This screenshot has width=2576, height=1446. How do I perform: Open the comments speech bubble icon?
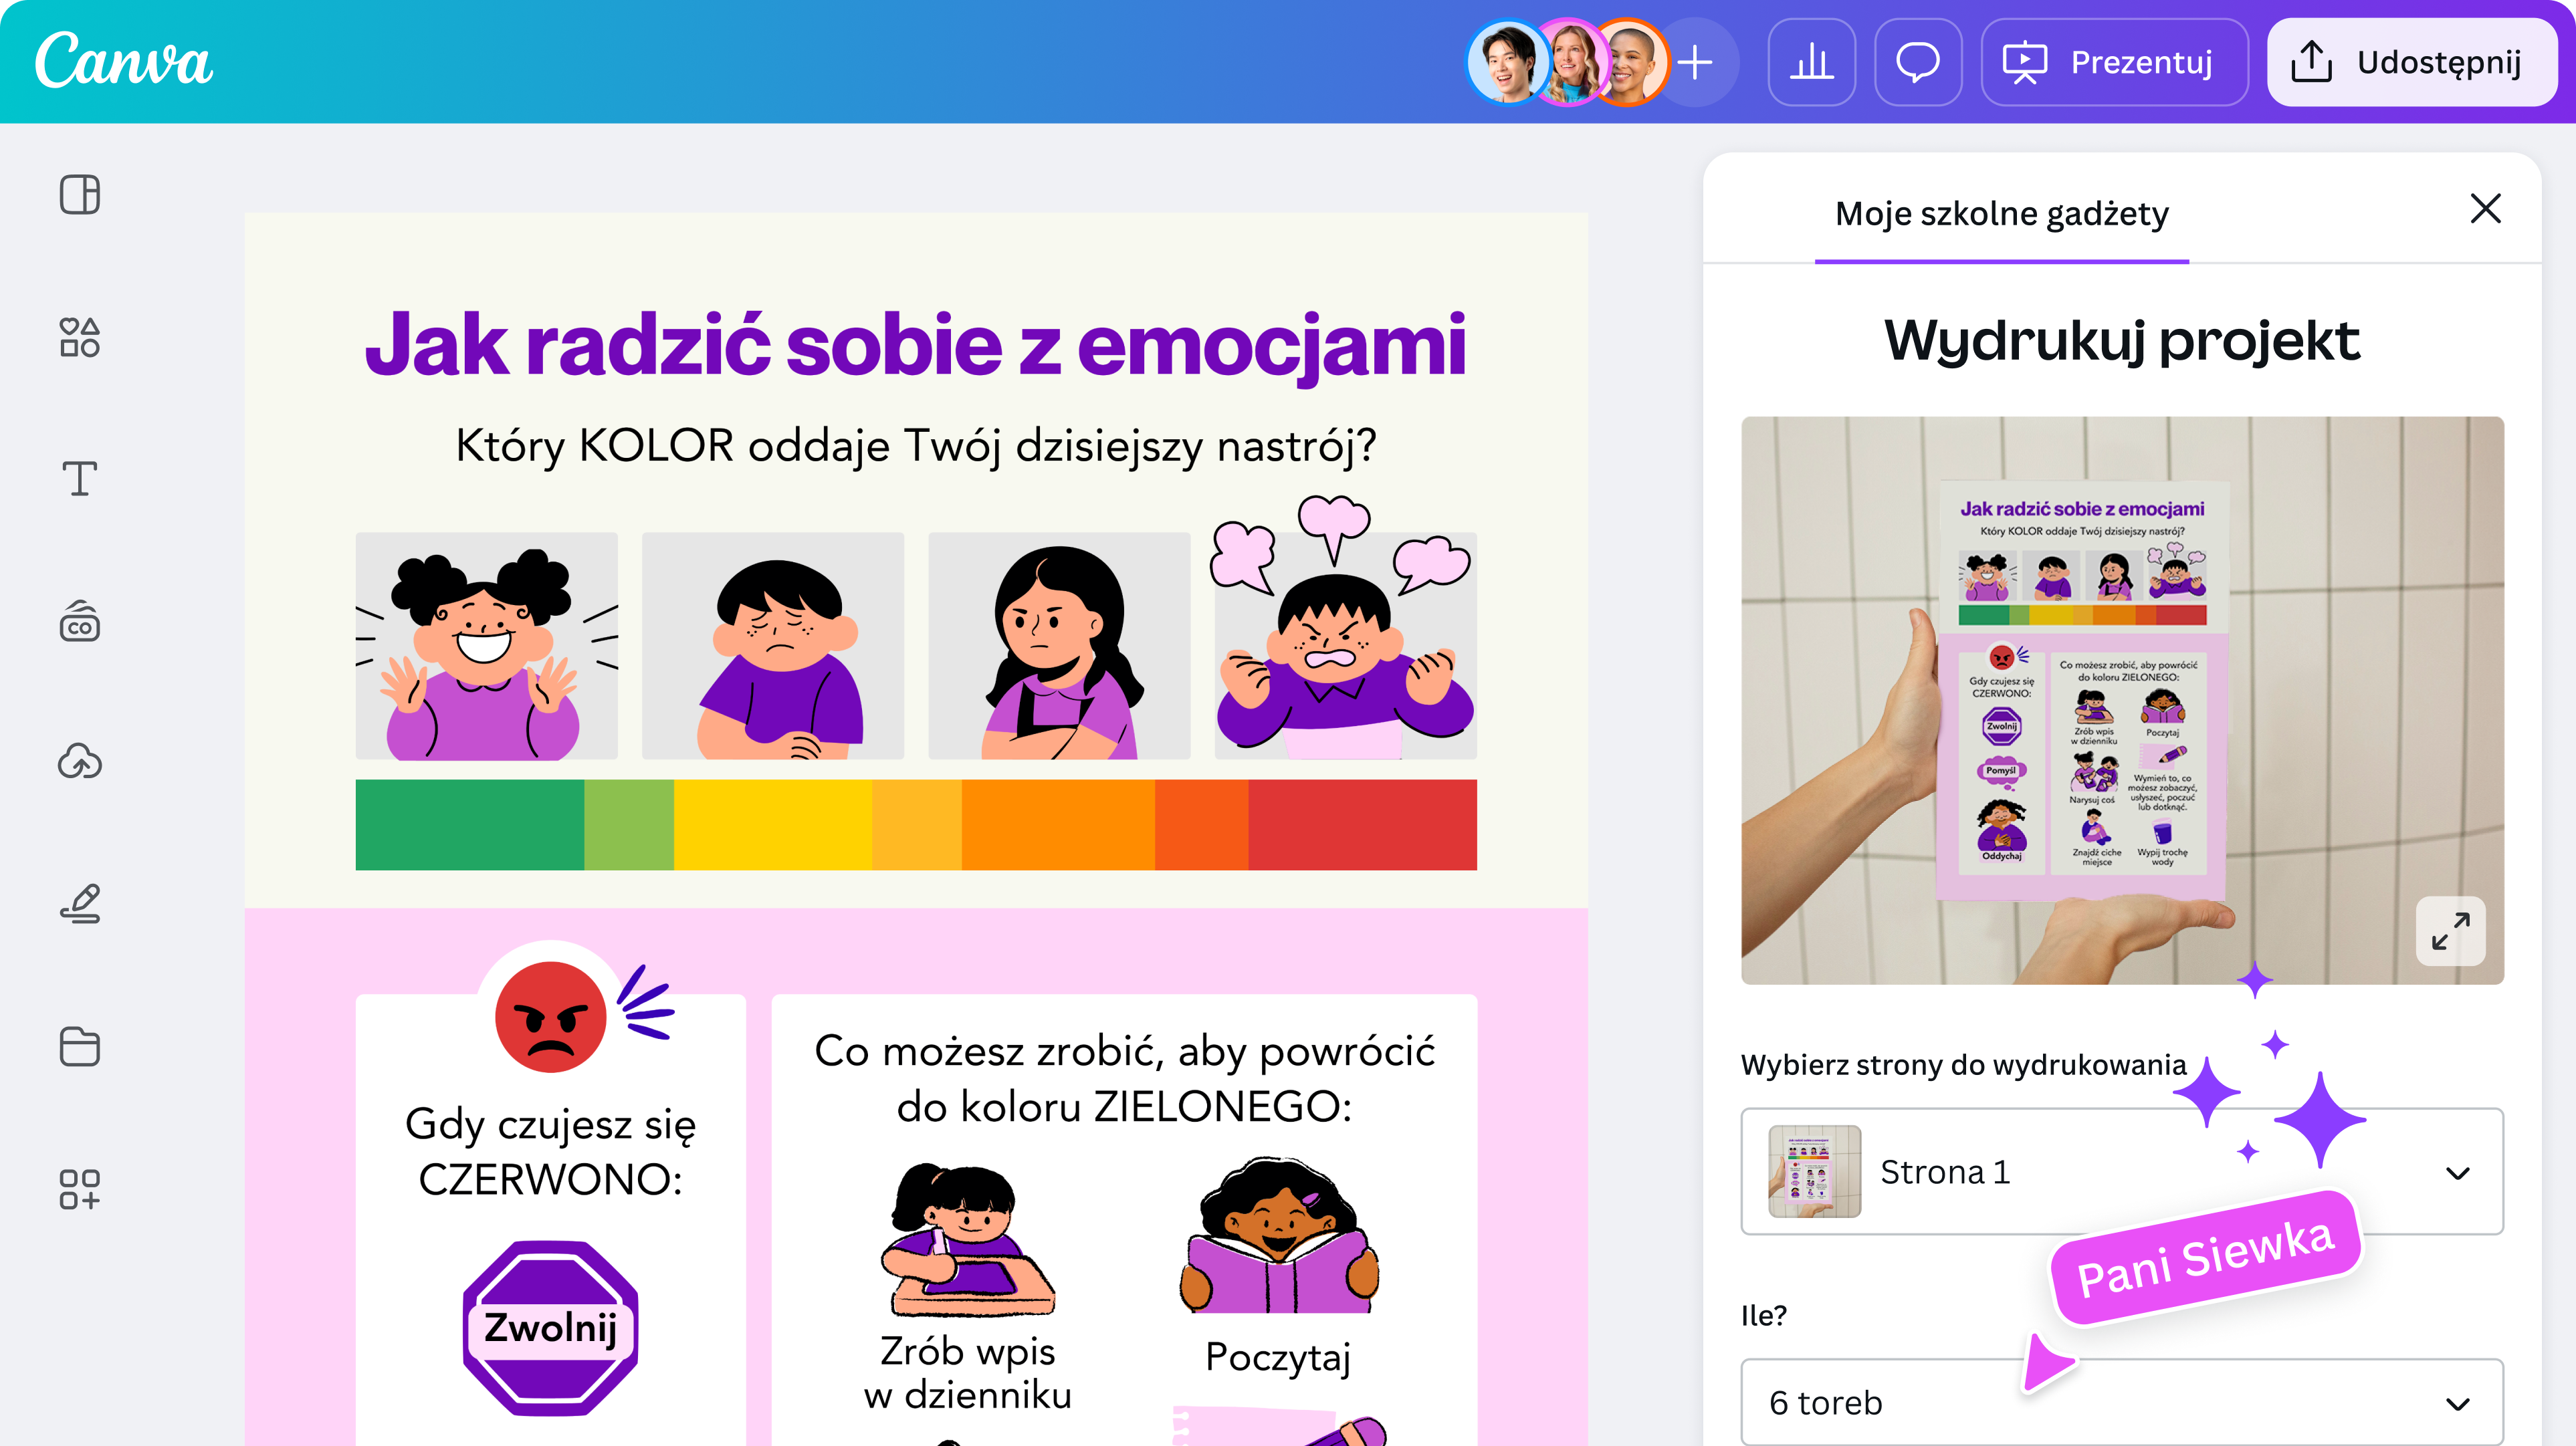pos(1918,62)
